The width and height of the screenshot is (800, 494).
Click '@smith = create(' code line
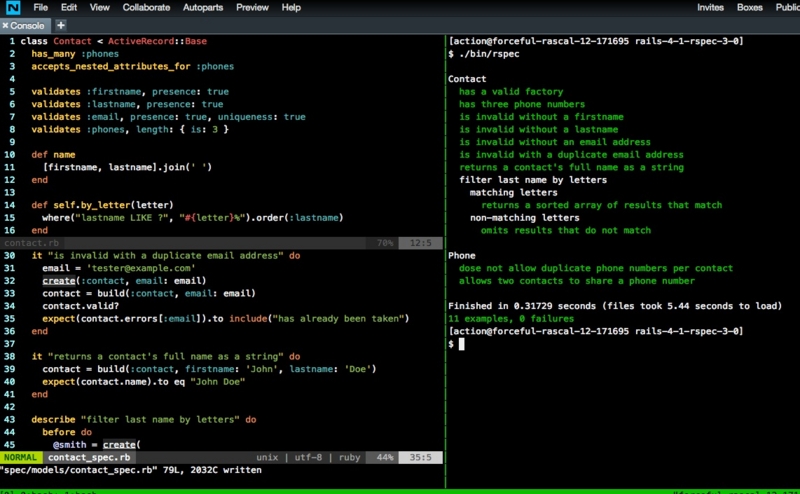[x=97, y=444]
